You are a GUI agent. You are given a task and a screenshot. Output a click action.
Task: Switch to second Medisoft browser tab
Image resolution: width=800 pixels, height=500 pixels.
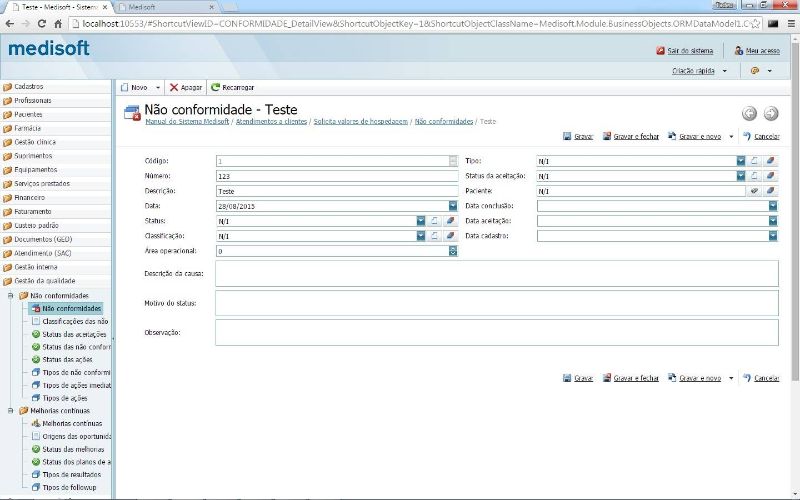[165, 7]
